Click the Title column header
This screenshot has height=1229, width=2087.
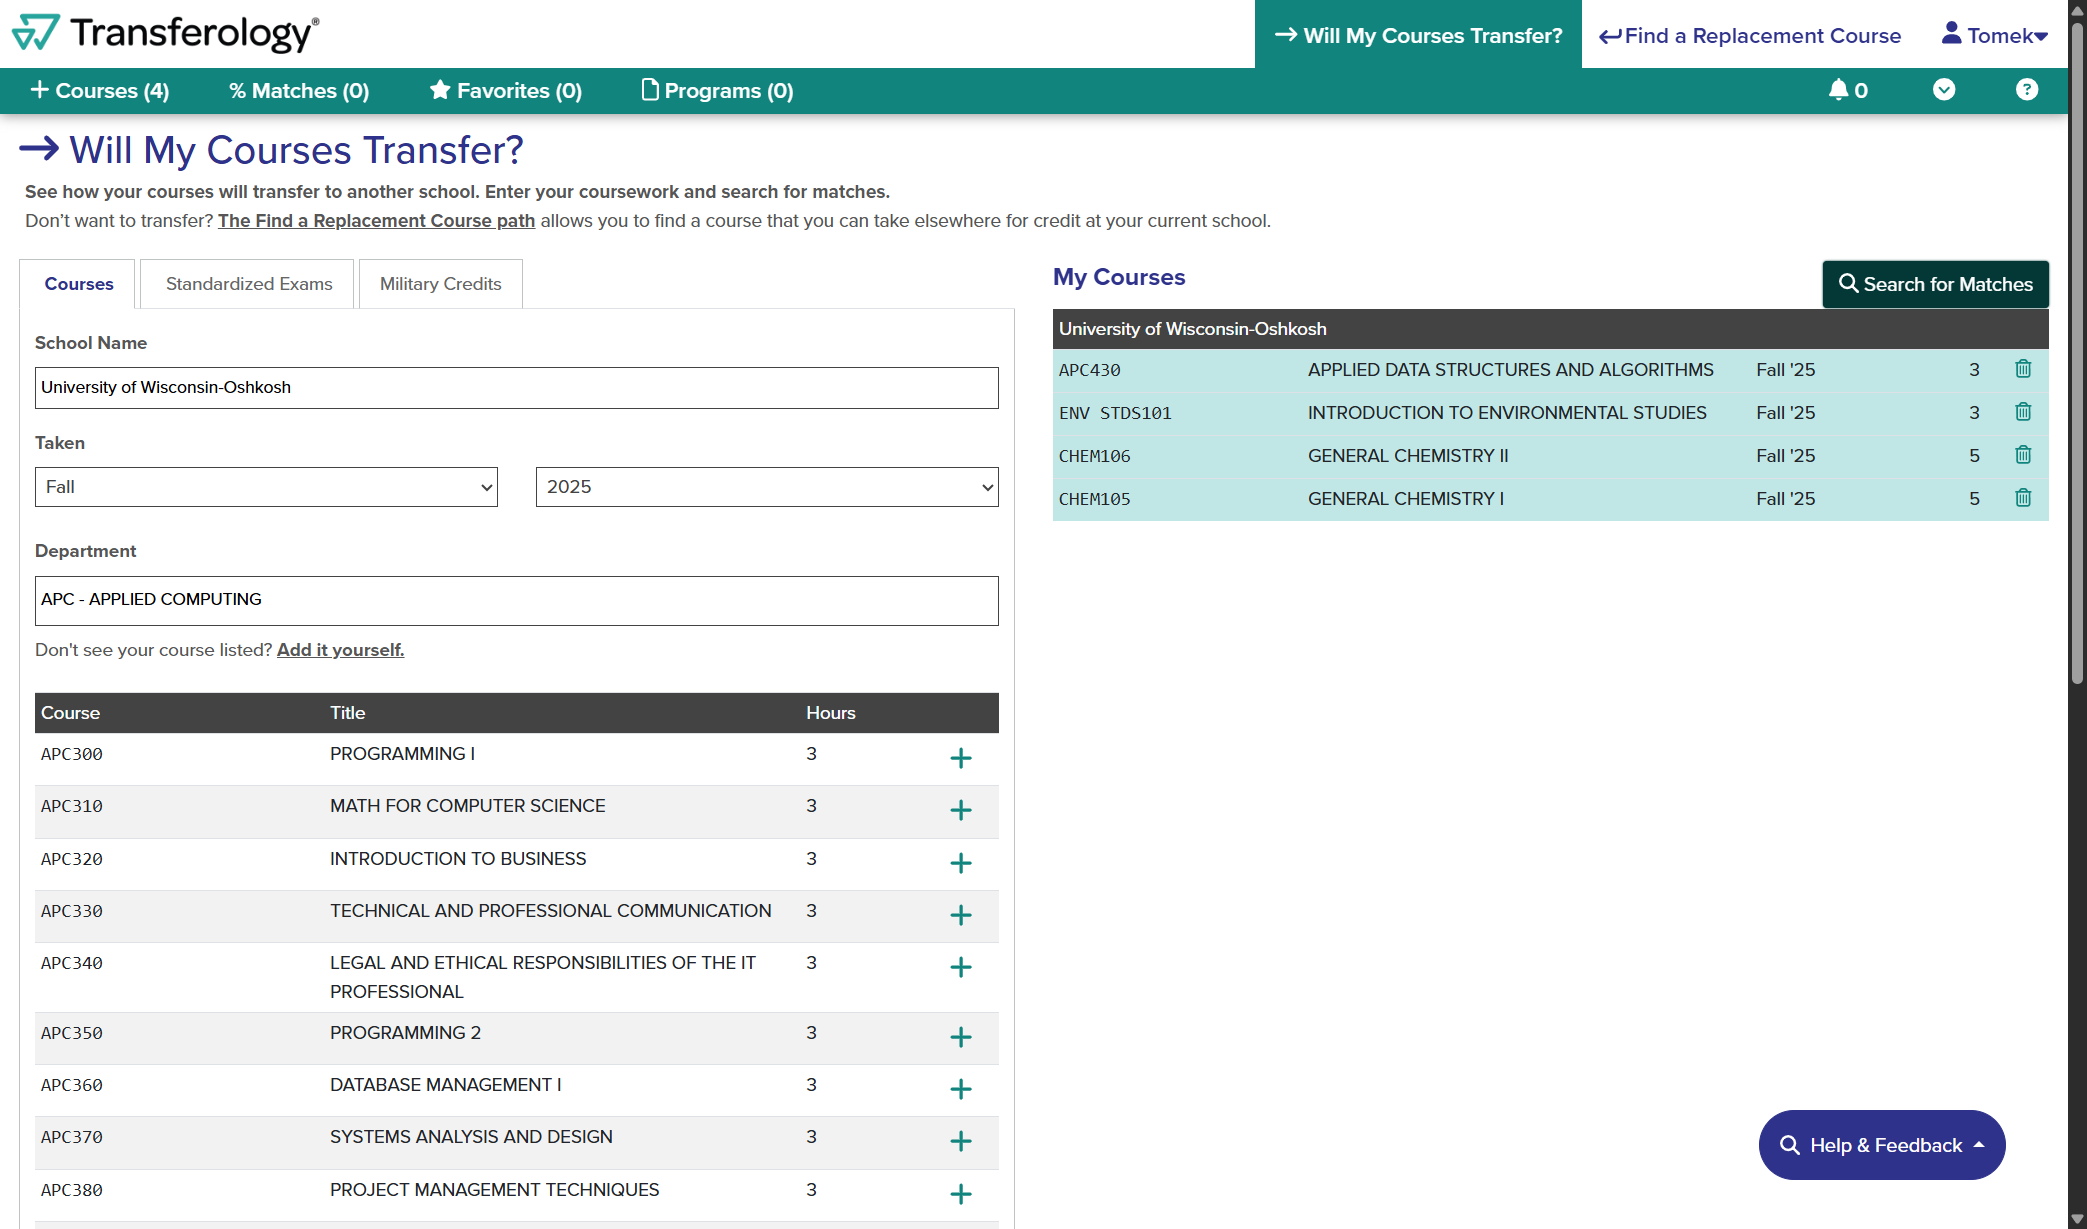click(x=348, y=713)
